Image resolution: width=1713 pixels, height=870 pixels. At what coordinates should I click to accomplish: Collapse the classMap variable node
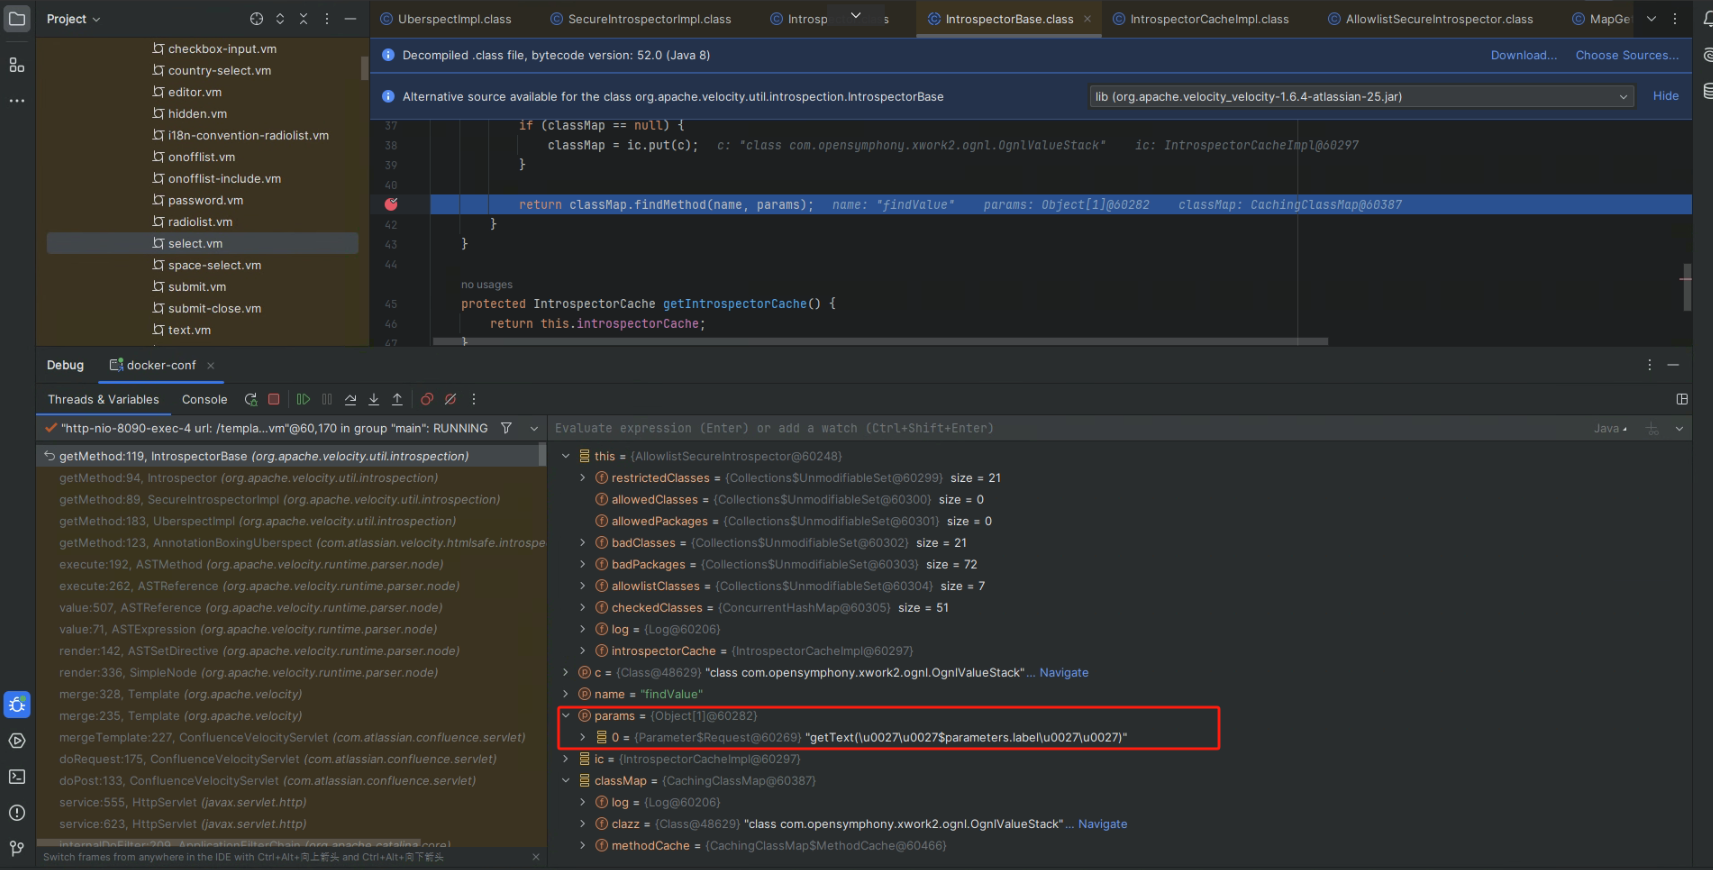[x=566, y=781]
